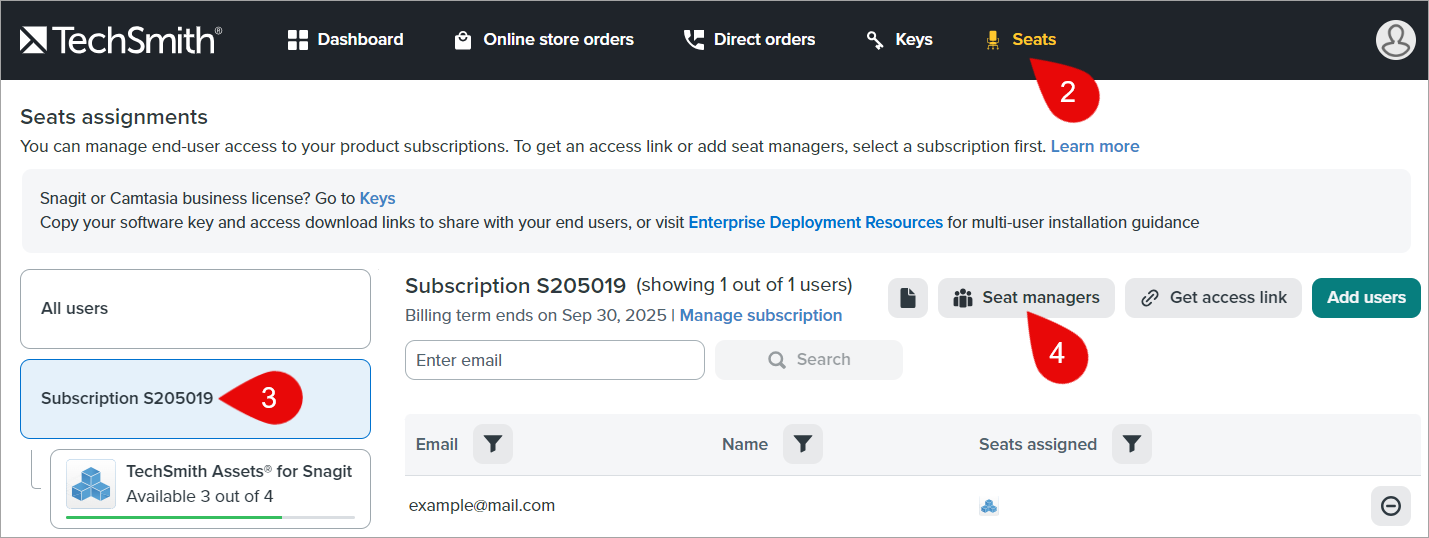Viewport: 1429px width, 538px height.
Task: Open the Keys navigation item
Action: coord(899,40)
